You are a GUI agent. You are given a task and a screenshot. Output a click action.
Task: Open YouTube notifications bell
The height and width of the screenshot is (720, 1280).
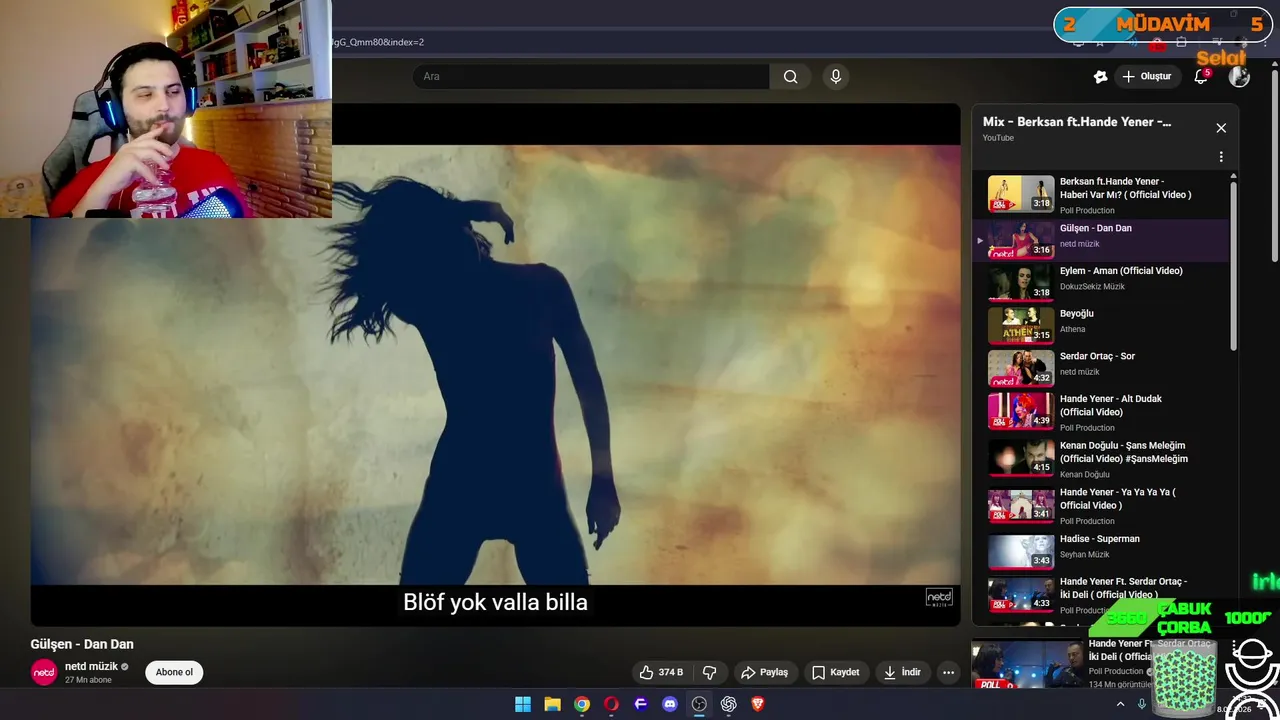tap(1201, 76)
